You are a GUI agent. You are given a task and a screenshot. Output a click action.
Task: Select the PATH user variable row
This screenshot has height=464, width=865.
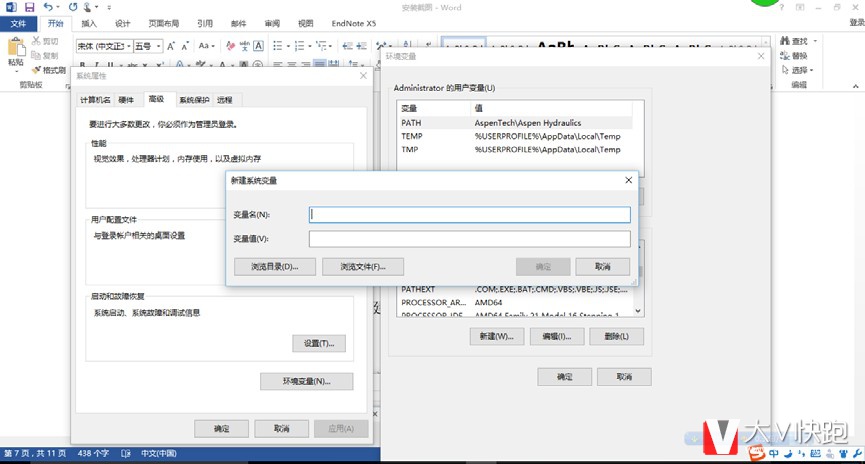click(x=412, y=122)
